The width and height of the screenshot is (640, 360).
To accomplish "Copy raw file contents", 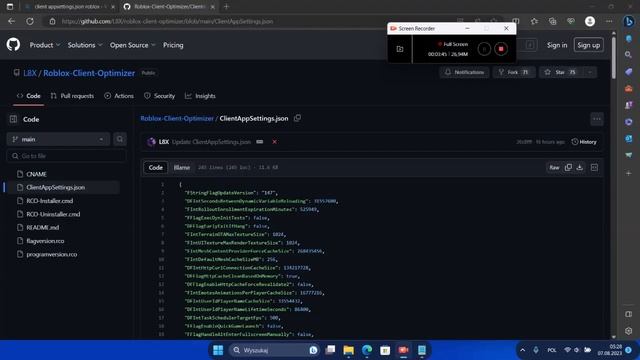I will click(568, 167).
